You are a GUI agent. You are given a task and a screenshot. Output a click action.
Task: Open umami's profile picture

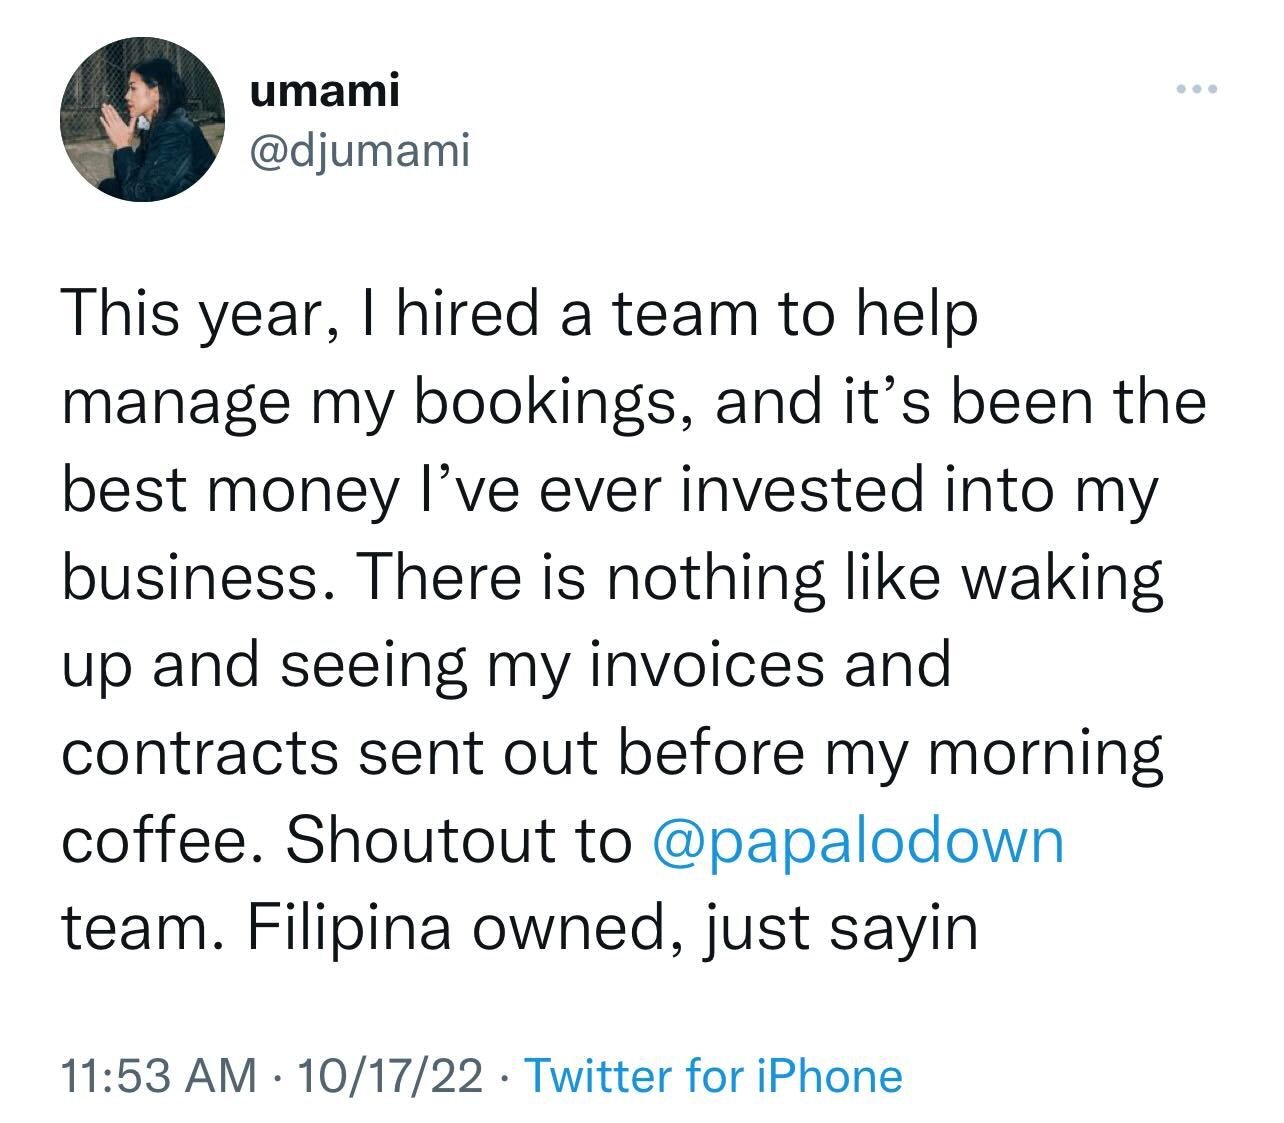click(141, 120)
